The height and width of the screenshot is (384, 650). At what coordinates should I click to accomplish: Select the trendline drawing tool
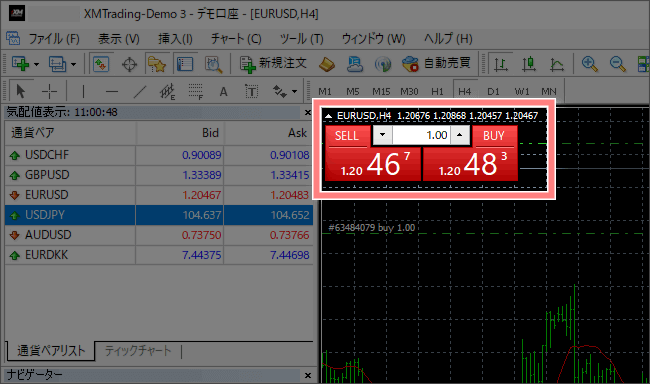pyautogui.click(x=140, y=91)
